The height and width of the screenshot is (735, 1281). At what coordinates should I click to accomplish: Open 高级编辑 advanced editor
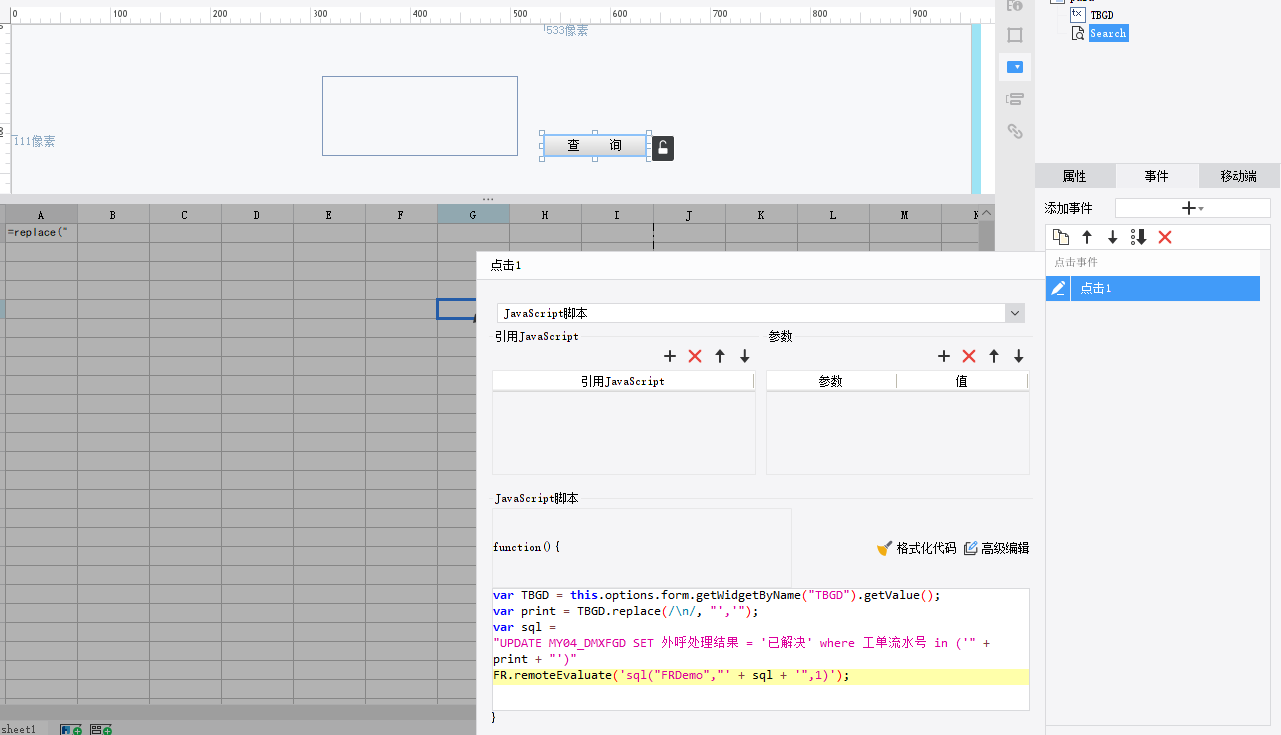996,548
